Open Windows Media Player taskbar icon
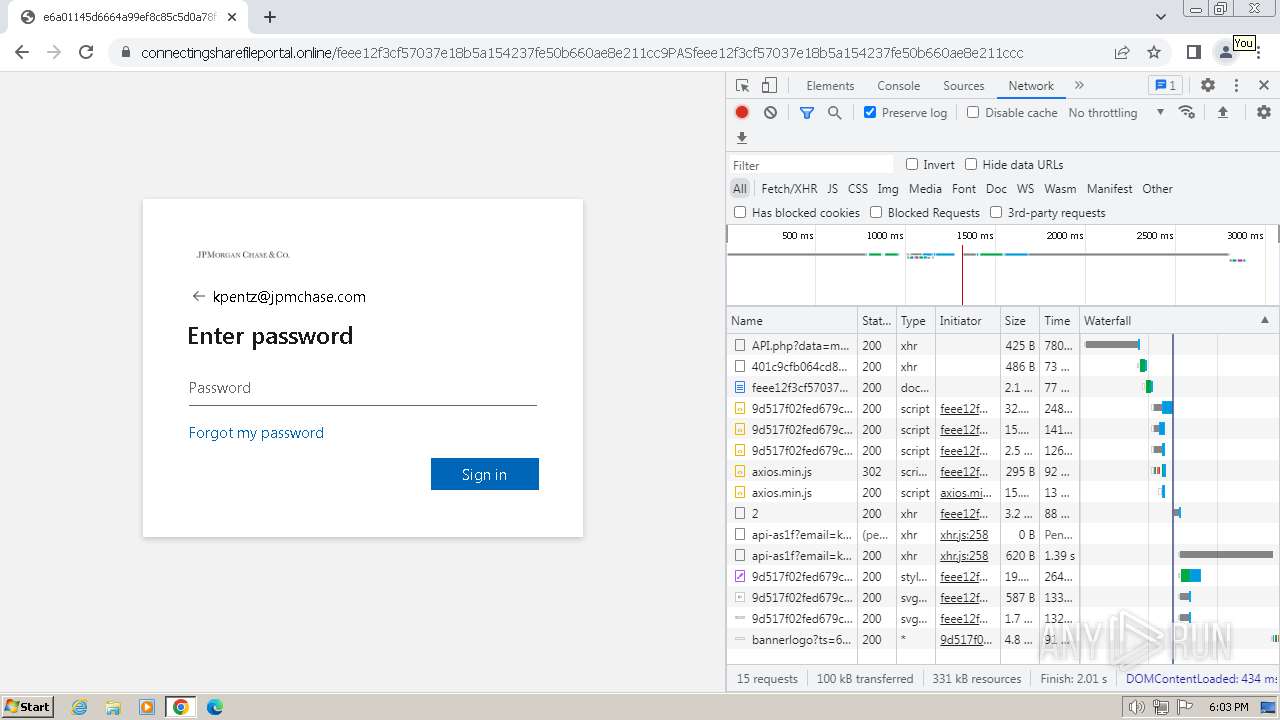The height and width of the screenshot is (720, 1280). click(x=147, y=707)
